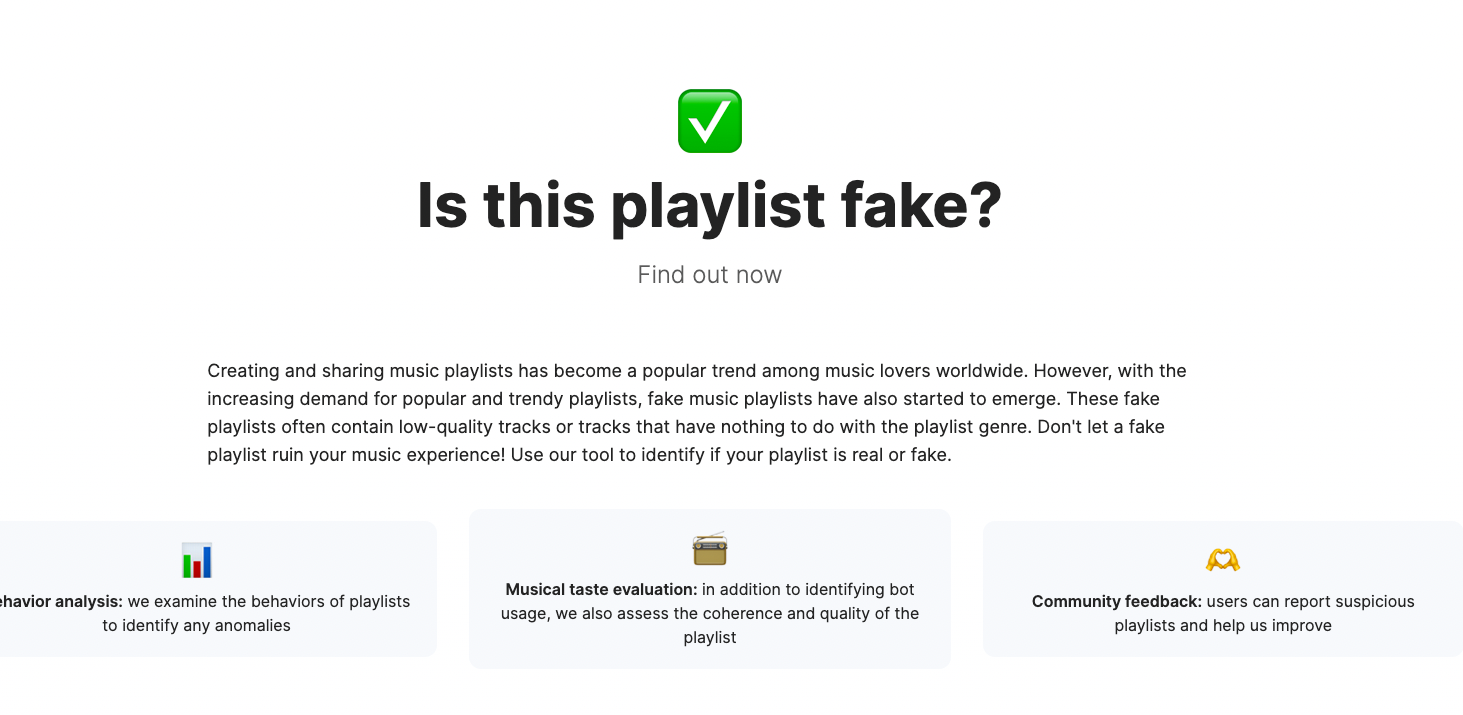This screenshot has width=1463, height=715.
Task: Click the radio icon
Action: tap(710, 549)
